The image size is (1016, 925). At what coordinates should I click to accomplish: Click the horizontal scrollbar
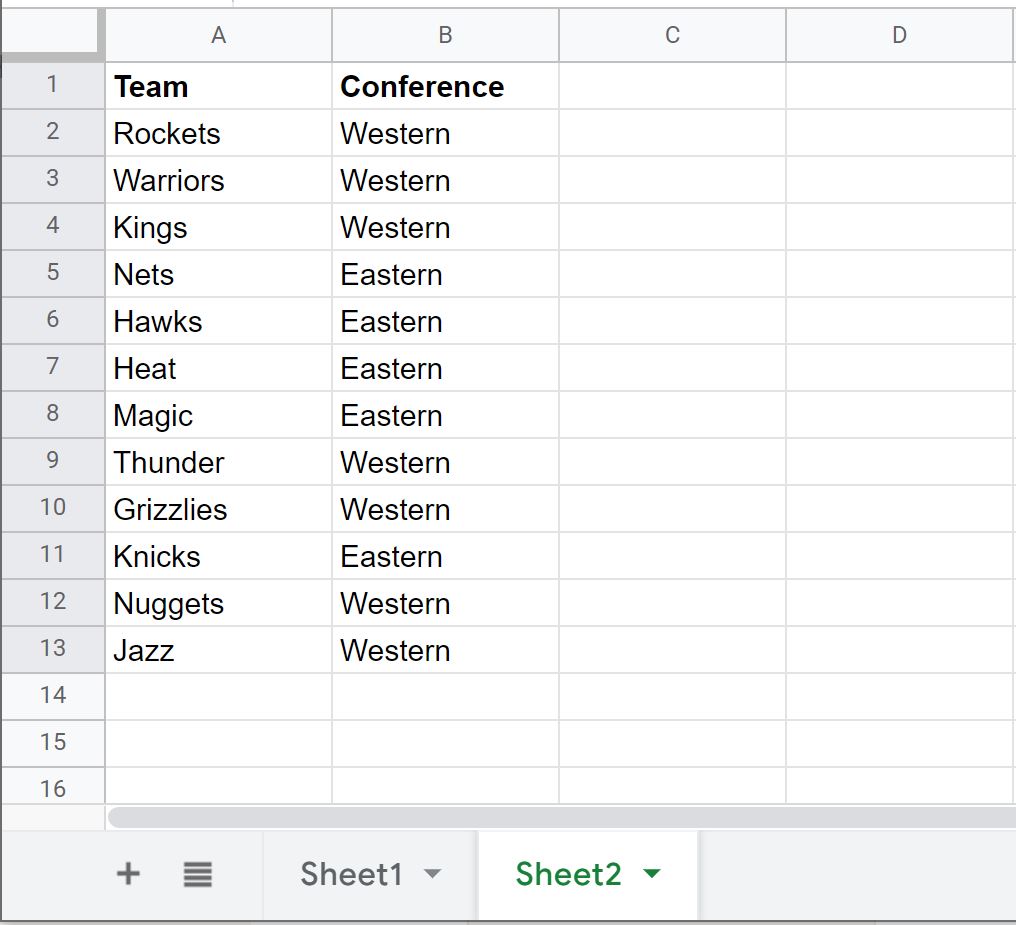pyautogui.click(x=561, y=817)
